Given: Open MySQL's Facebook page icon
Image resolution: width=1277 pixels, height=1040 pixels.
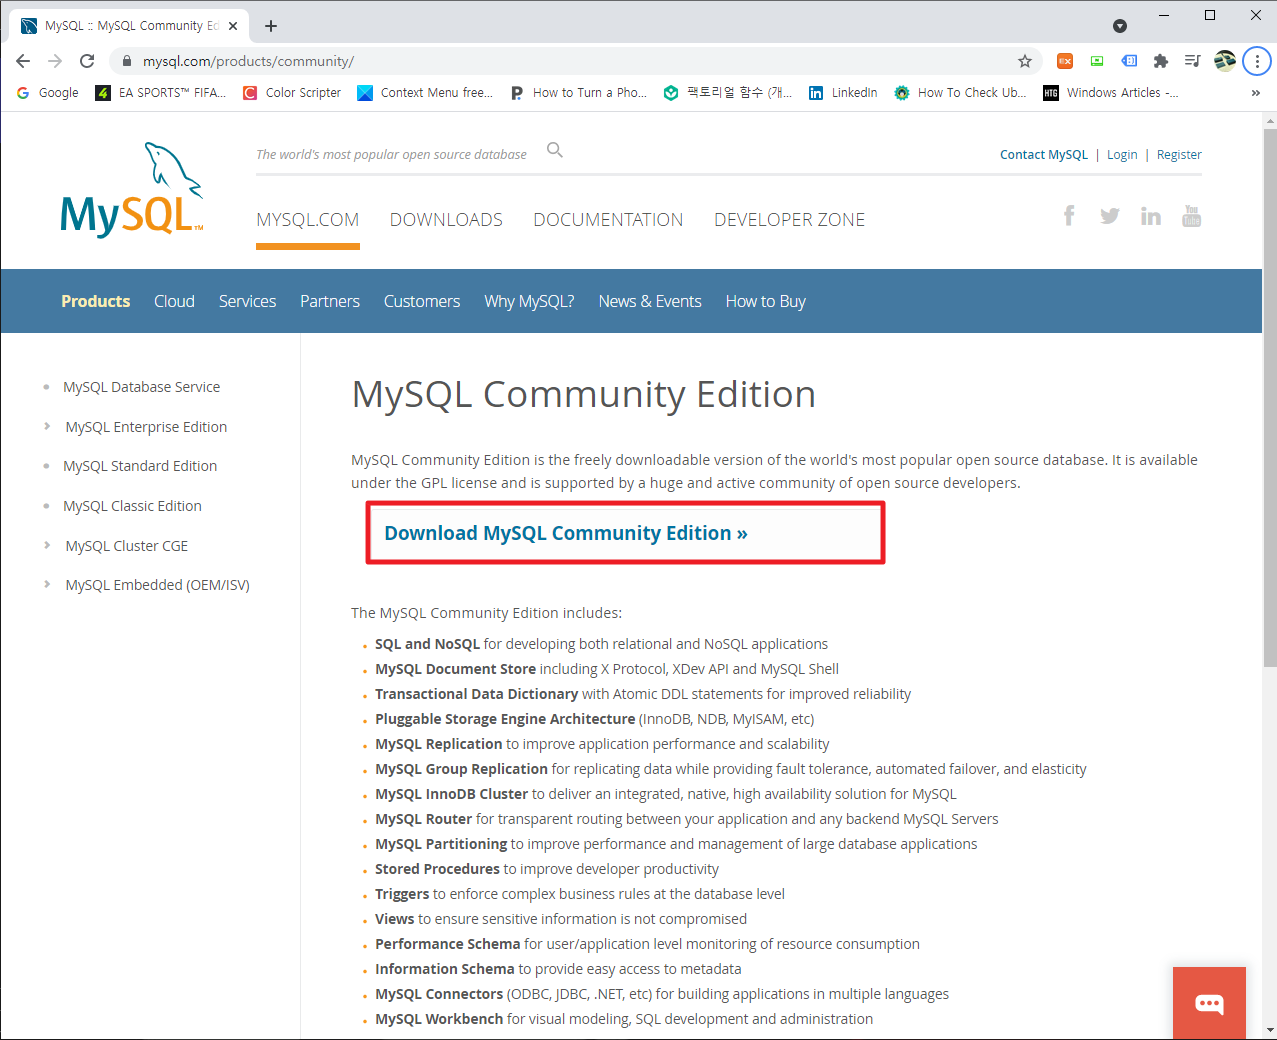Looking at the screenshot, I should coord(1069,215).
